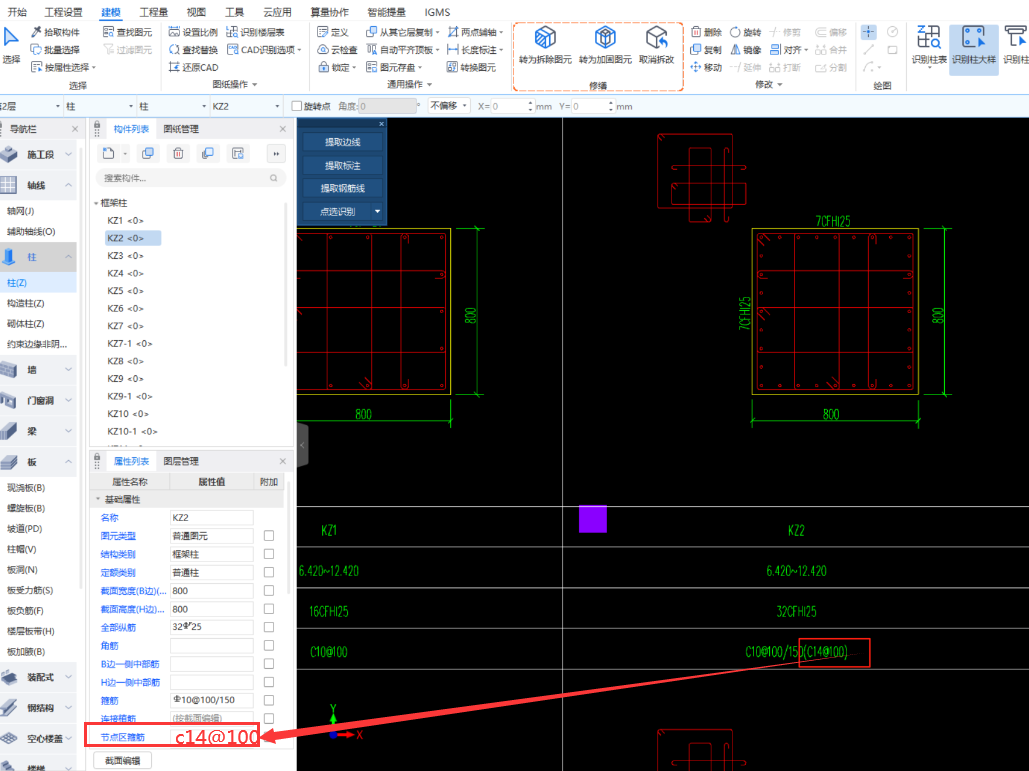Viewport: 1029px width, 771px height.
Task: Collapse the 框架柱 tree node
Action: (96, 203)
